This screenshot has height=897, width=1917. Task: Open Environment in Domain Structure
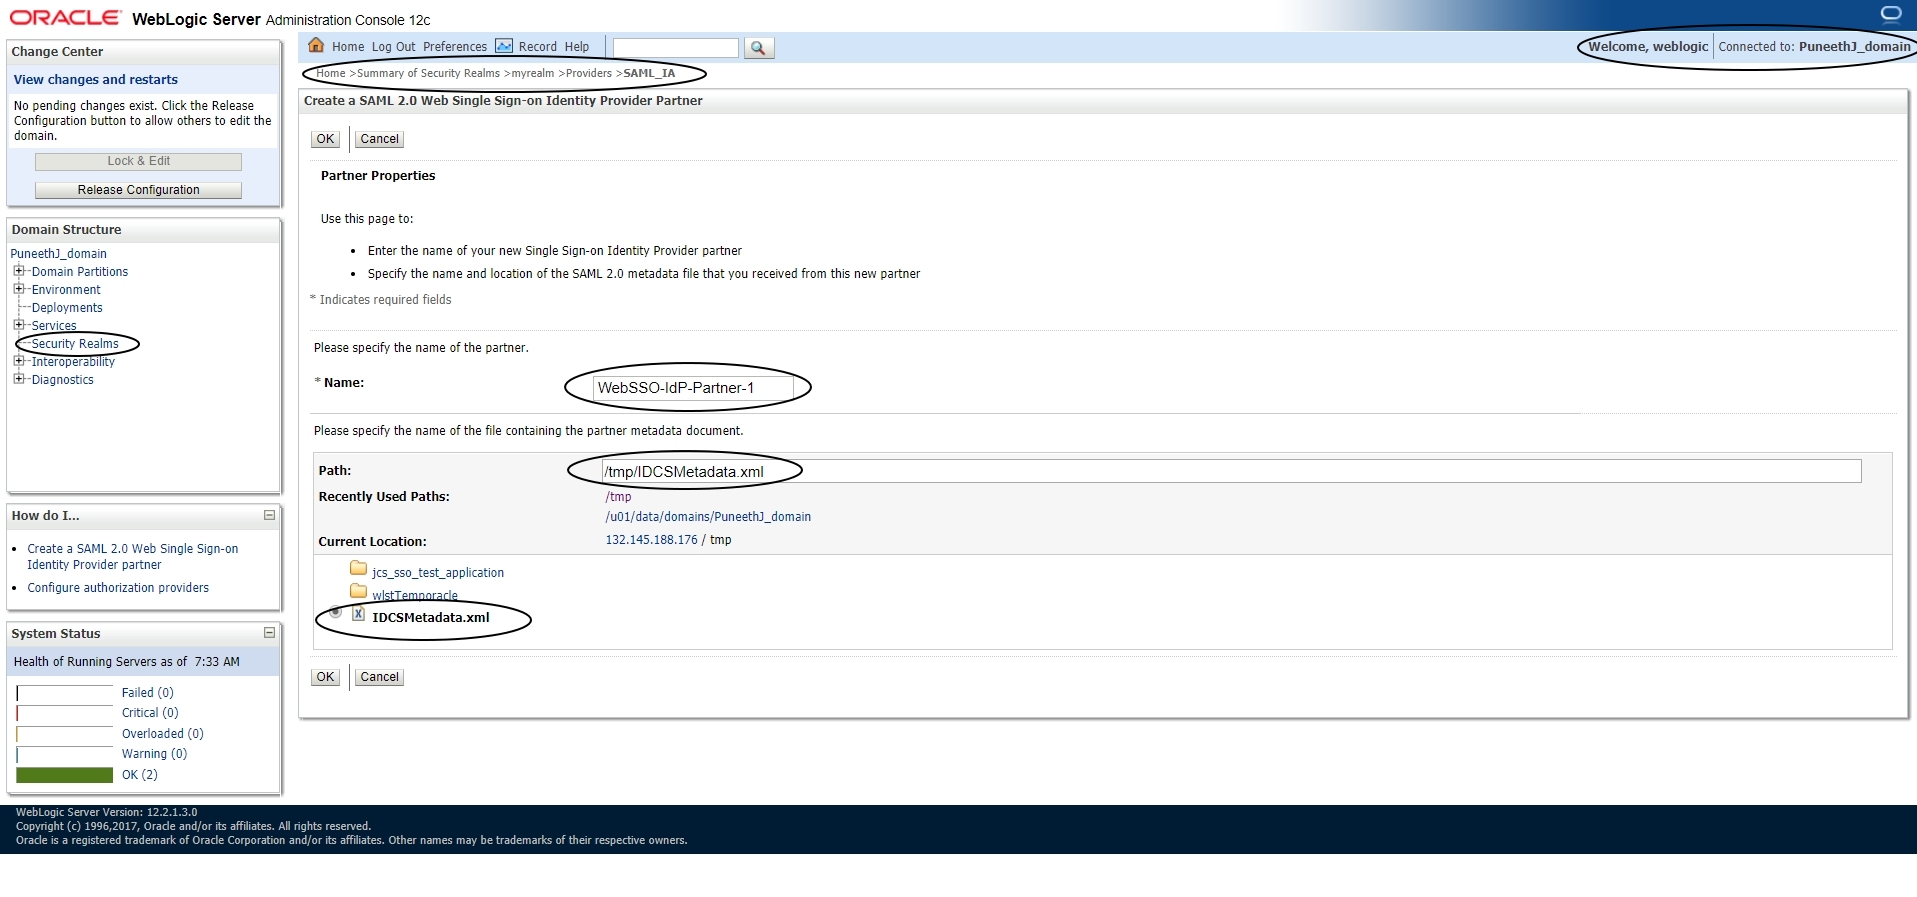point(66,290)
